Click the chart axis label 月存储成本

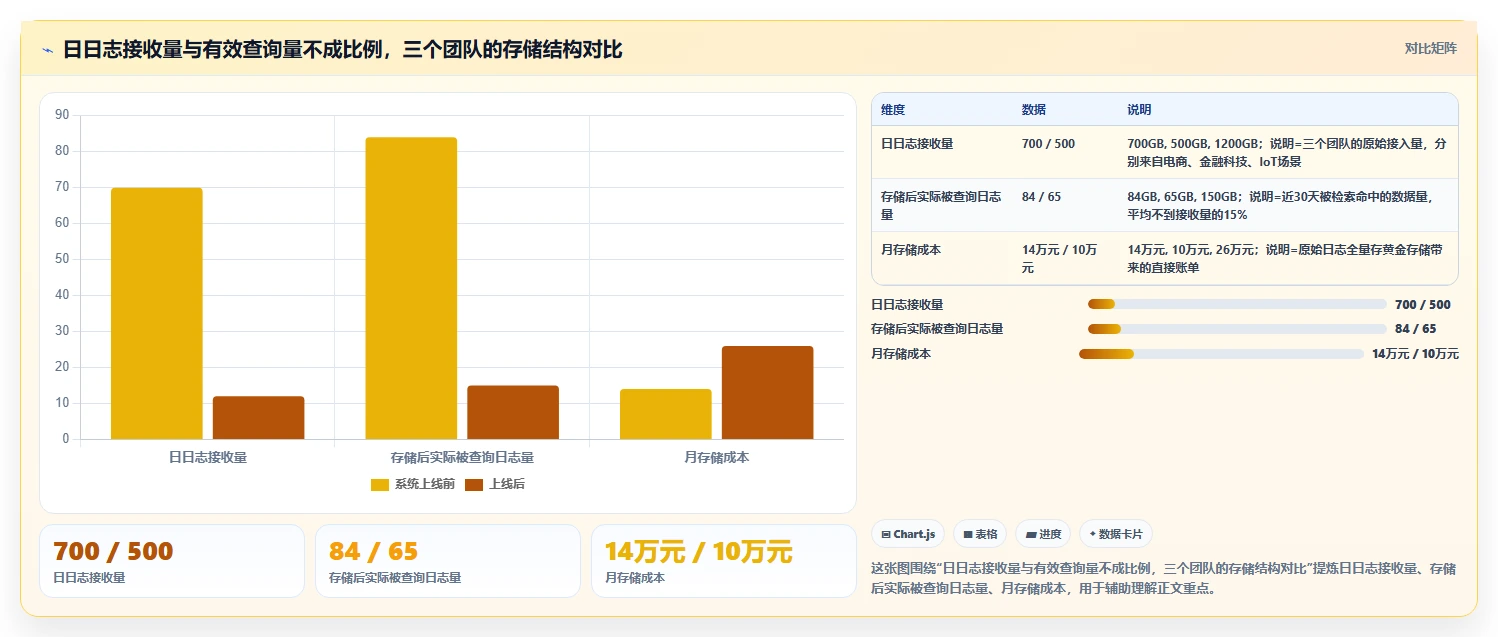717,457
